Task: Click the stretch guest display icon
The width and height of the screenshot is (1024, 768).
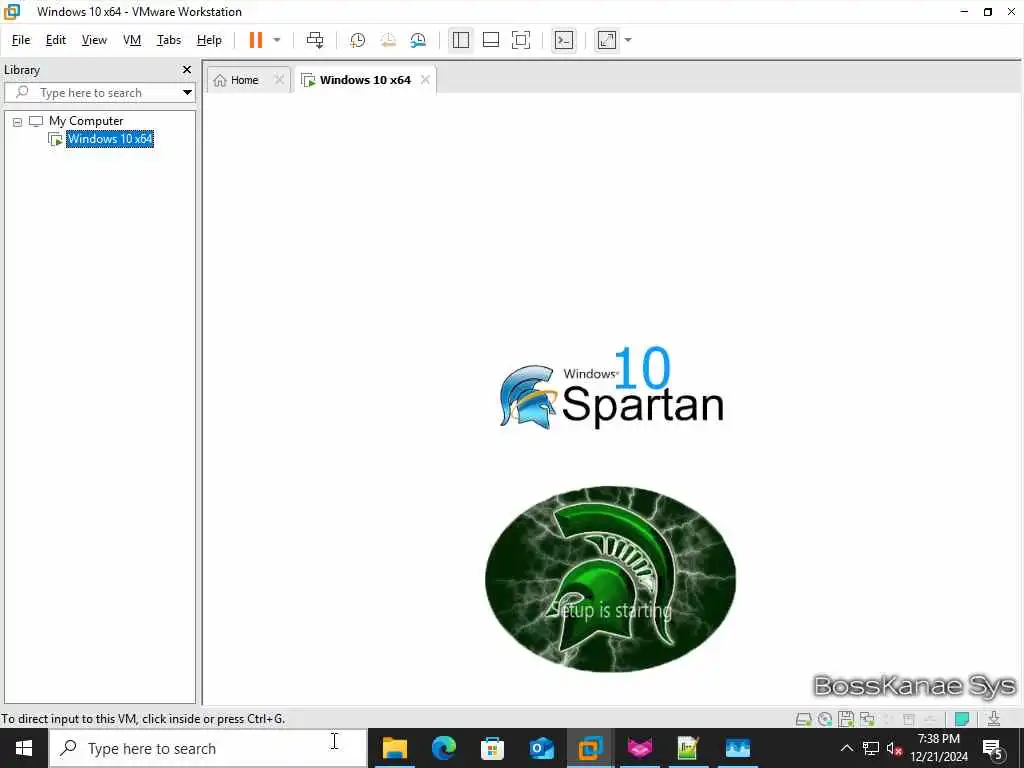Action: pyautogui.click(x=607, y=40)
